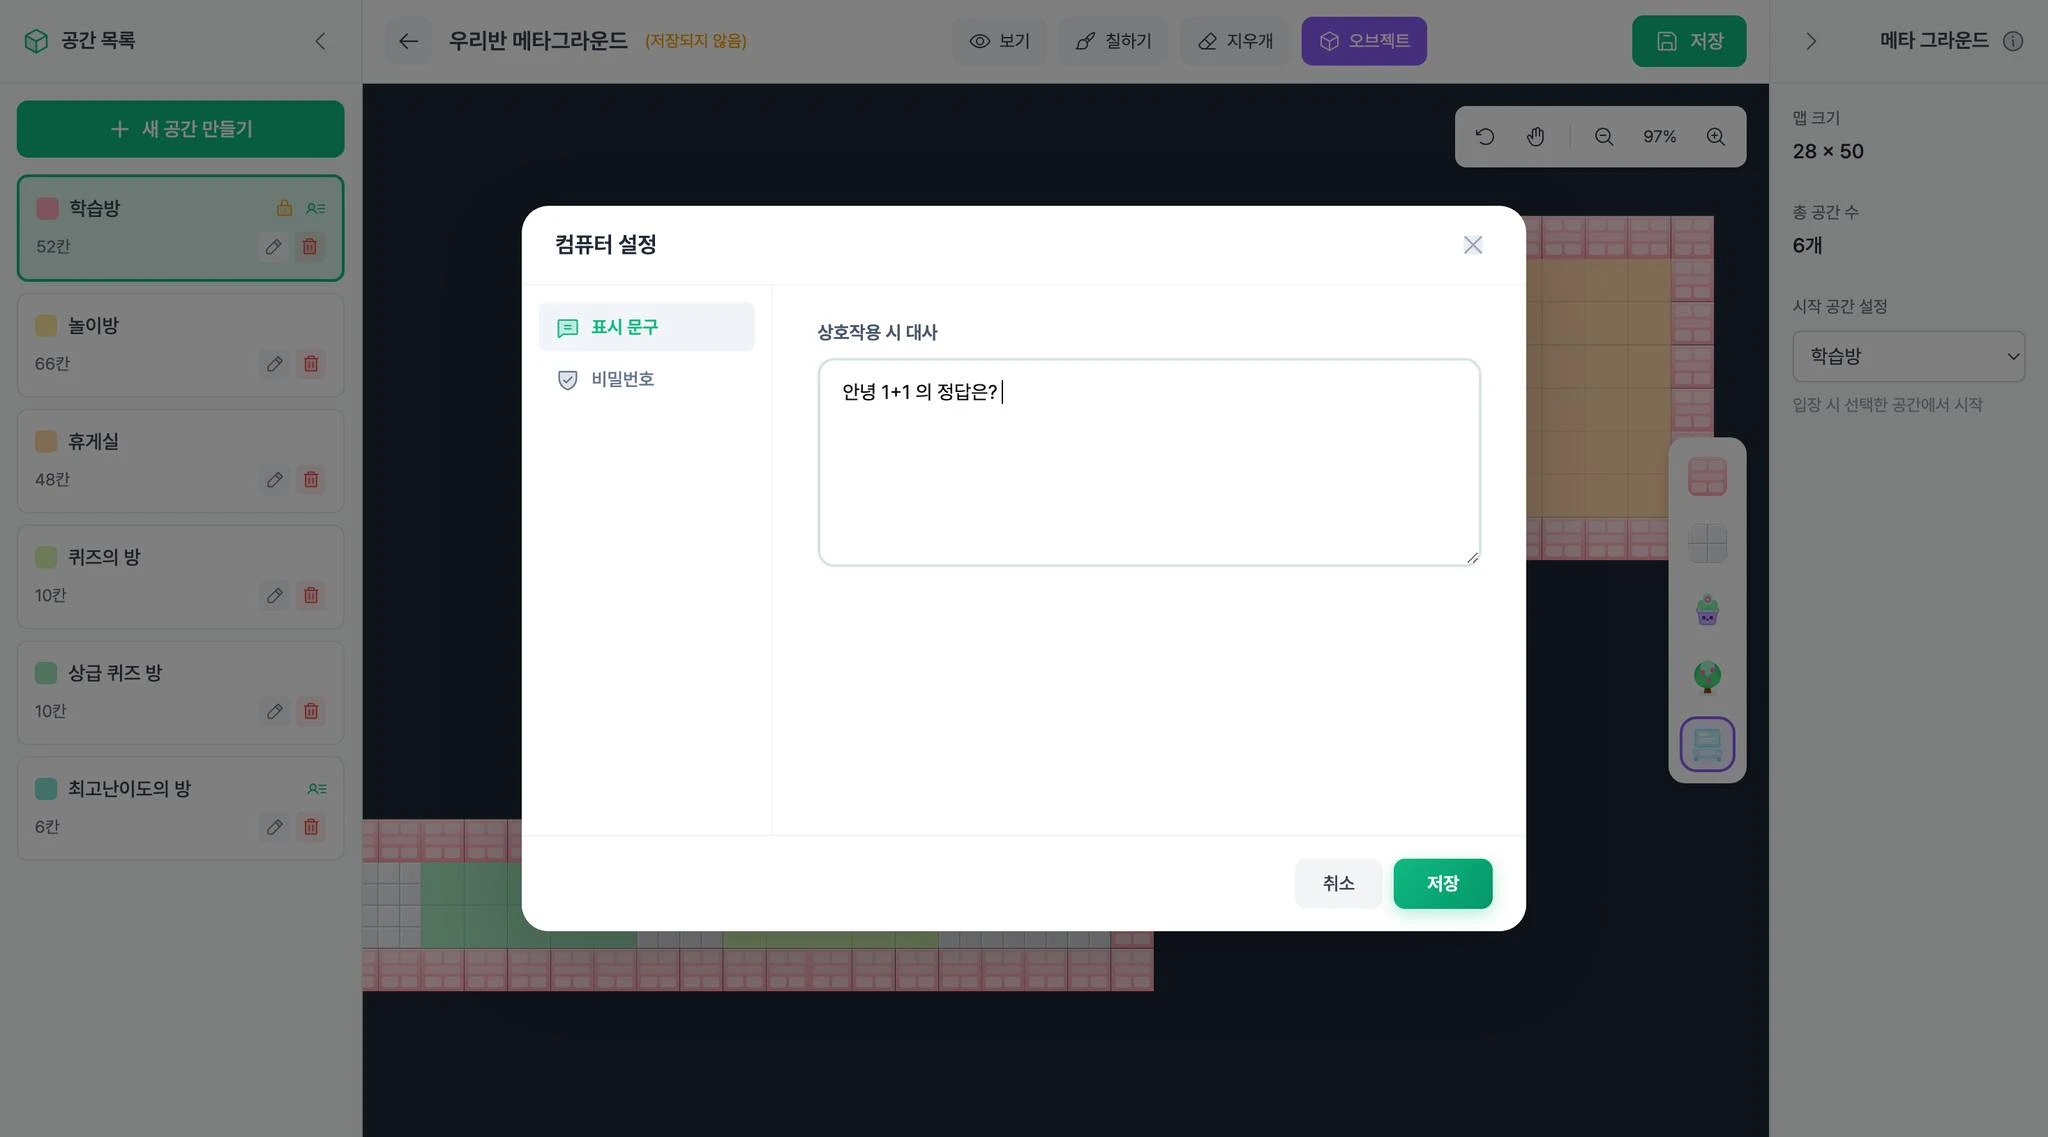The image size is (2048, 1137).
Task: Click the 퀴즈의 방 color swatch
Action: click(x=46, y=557)
